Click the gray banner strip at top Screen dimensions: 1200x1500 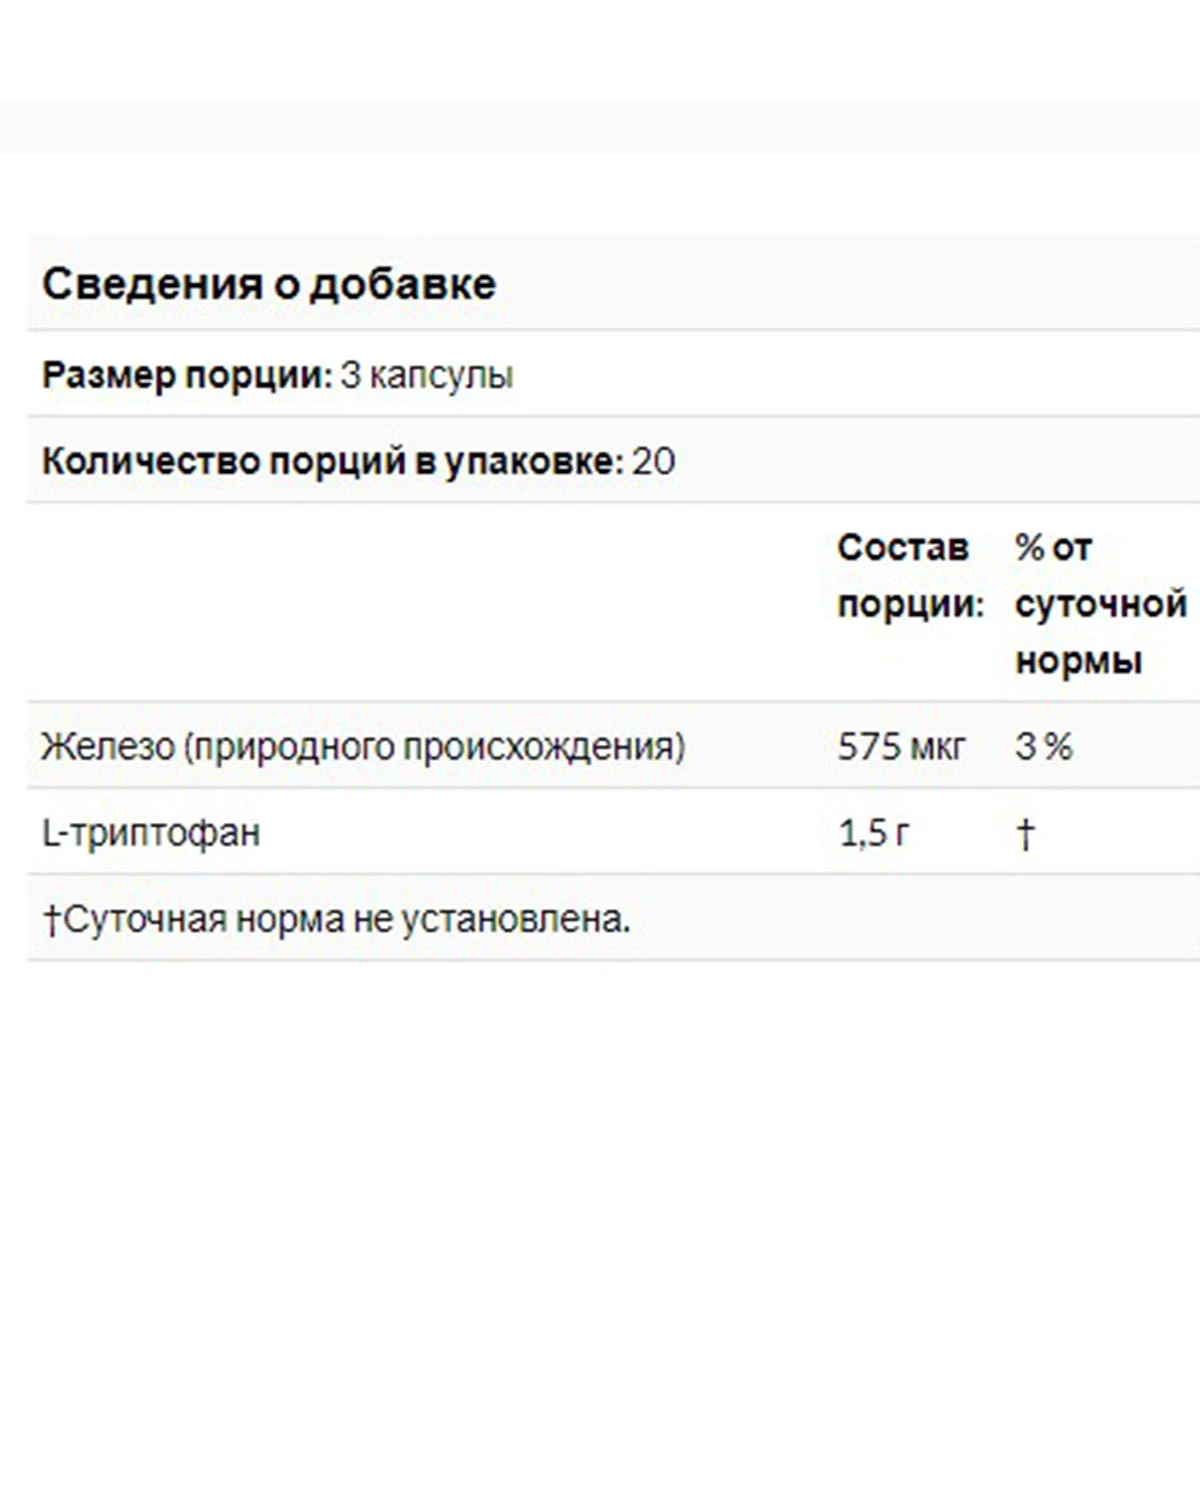(600, 128)
